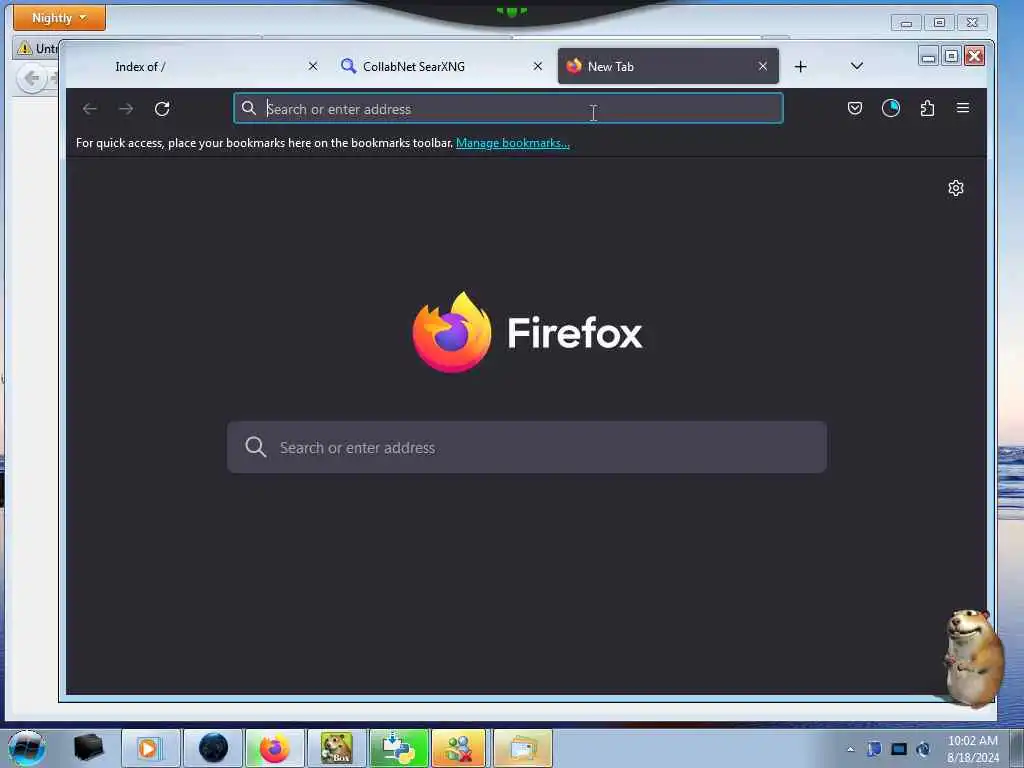The image size is (1024, 768).
Task: Open the circular profile toolbar icon
Action: (x=890, y=108)
